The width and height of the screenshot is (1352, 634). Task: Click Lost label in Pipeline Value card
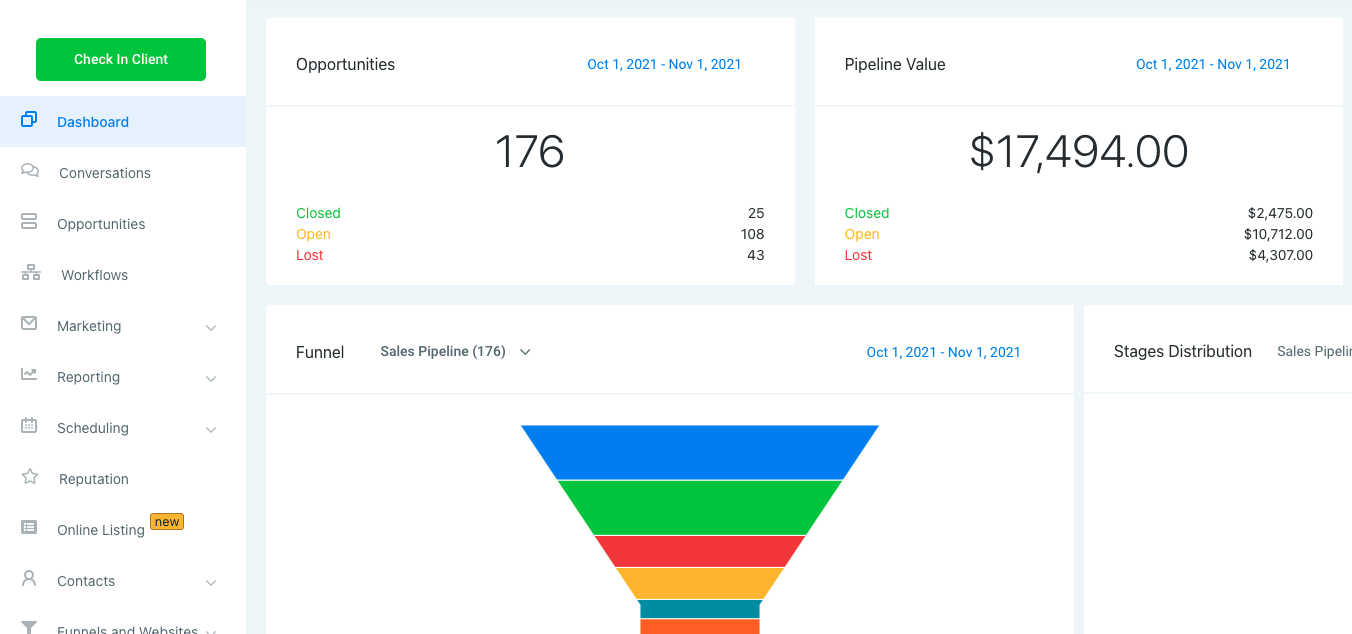pos(858,255)
